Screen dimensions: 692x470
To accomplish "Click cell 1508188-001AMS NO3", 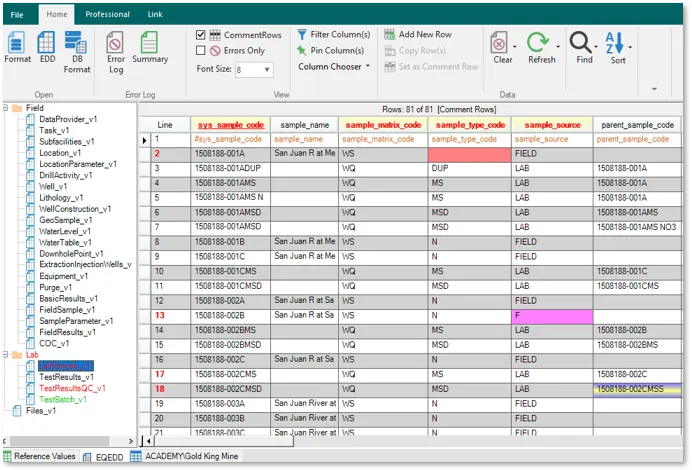I will point(638,227).
